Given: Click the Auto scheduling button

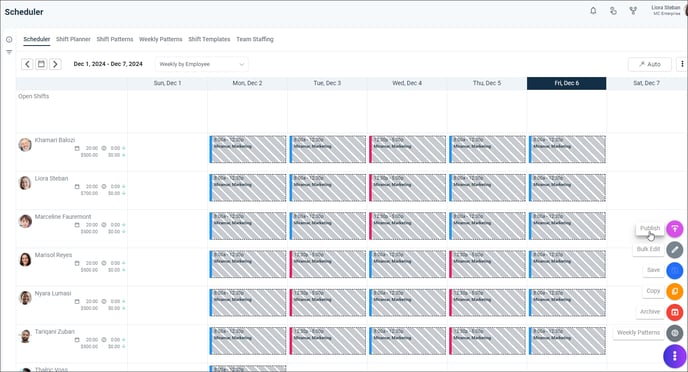Looking at the screenshot, I should [650, 64].
